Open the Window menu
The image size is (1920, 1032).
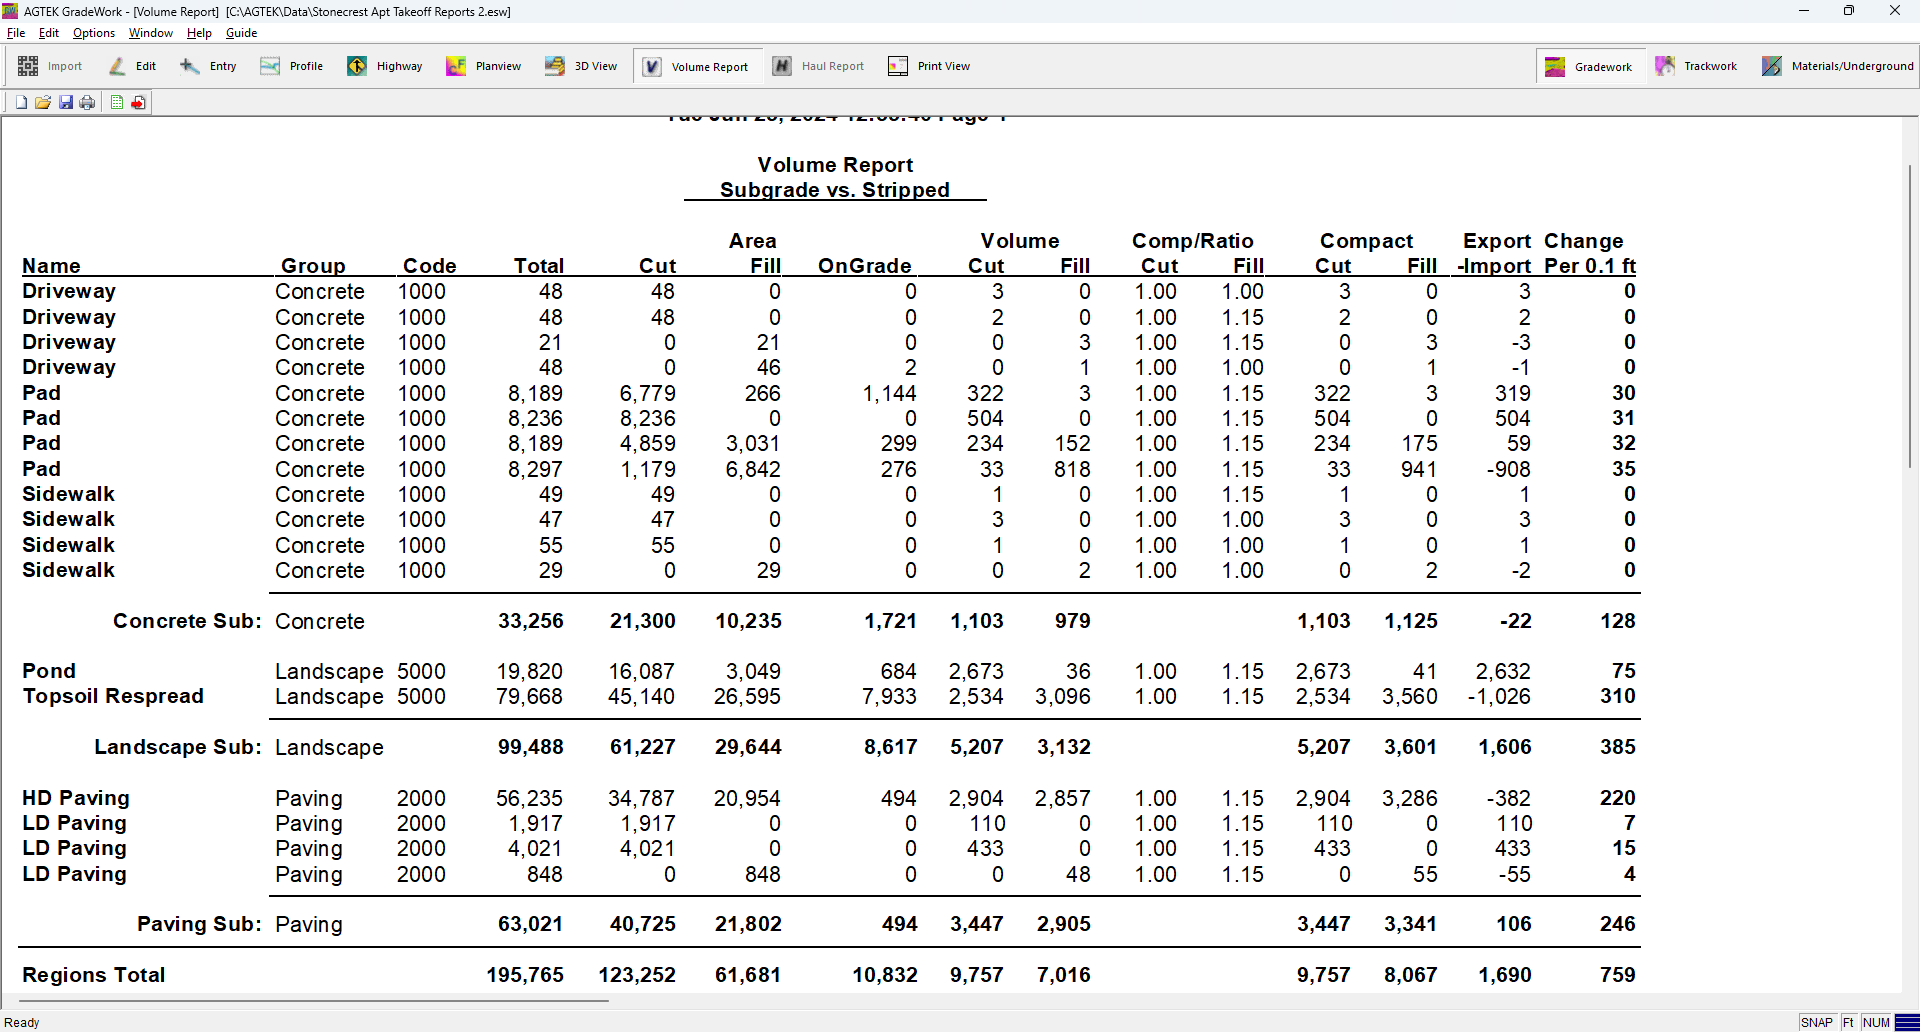150,33
